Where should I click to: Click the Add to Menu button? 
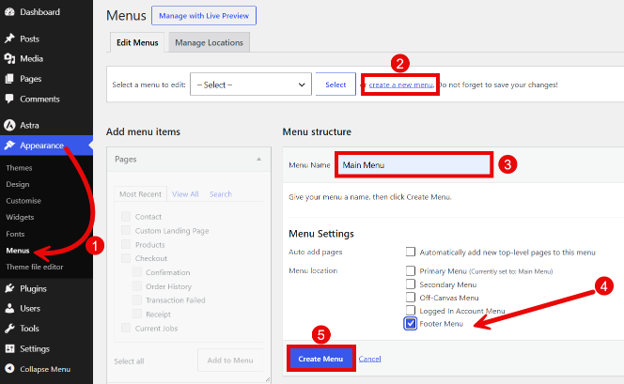click(230, 360)
